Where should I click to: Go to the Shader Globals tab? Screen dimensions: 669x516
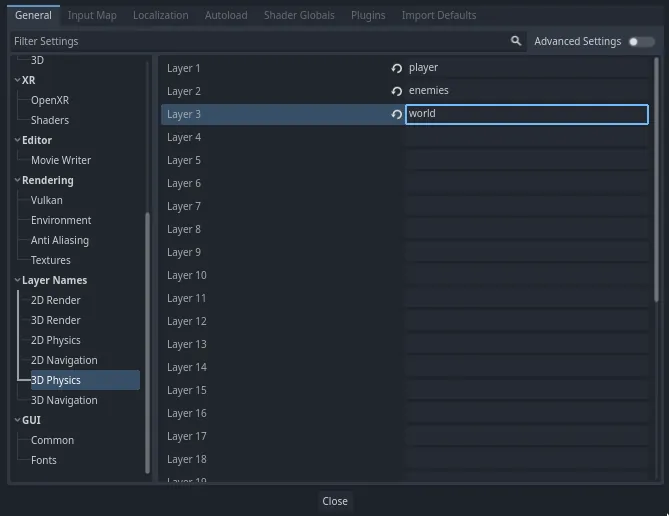[x=299, y=15]
